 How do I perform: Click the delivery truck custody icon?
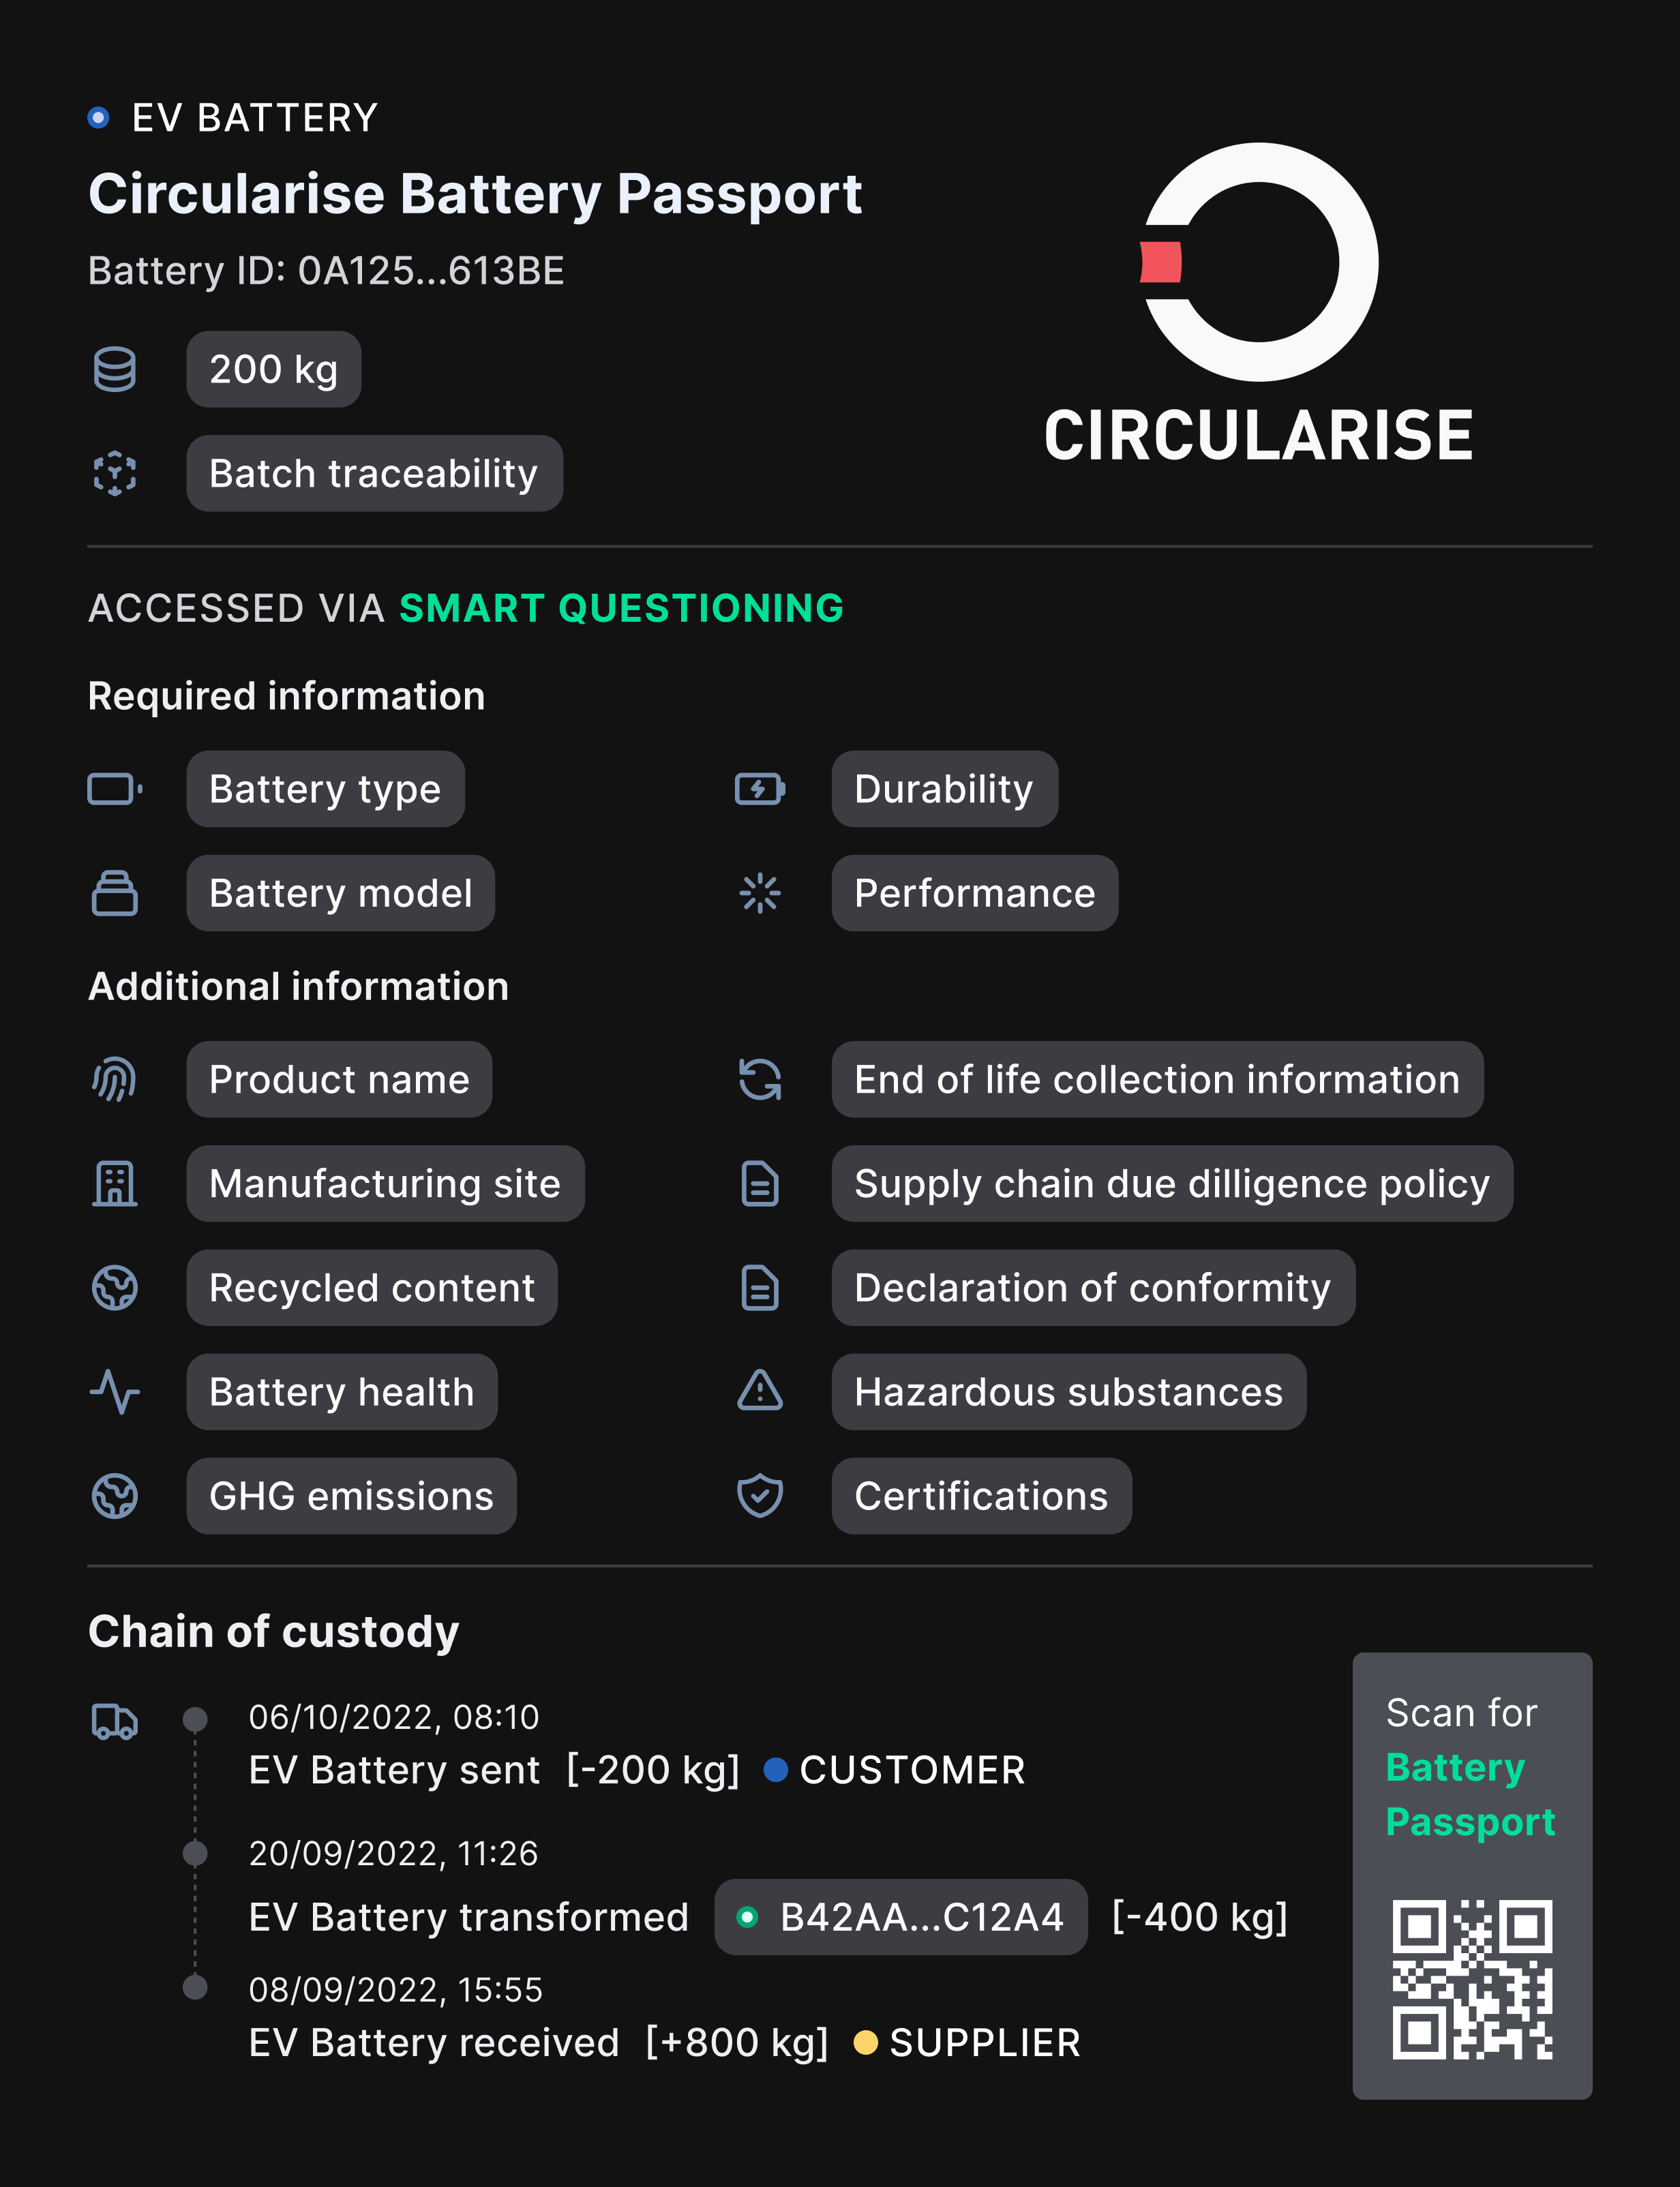(115, 1722)
